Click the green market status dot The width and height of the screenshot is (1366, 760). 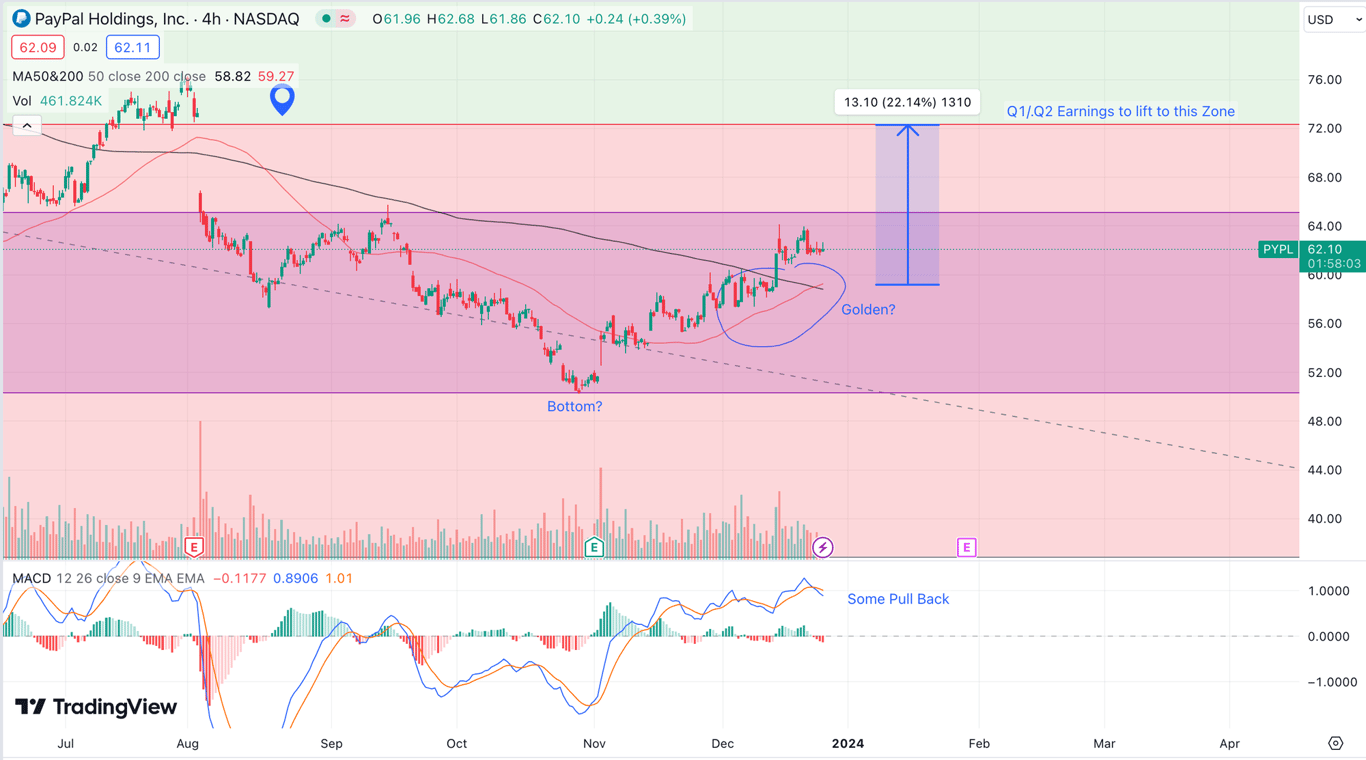point(326,19)
